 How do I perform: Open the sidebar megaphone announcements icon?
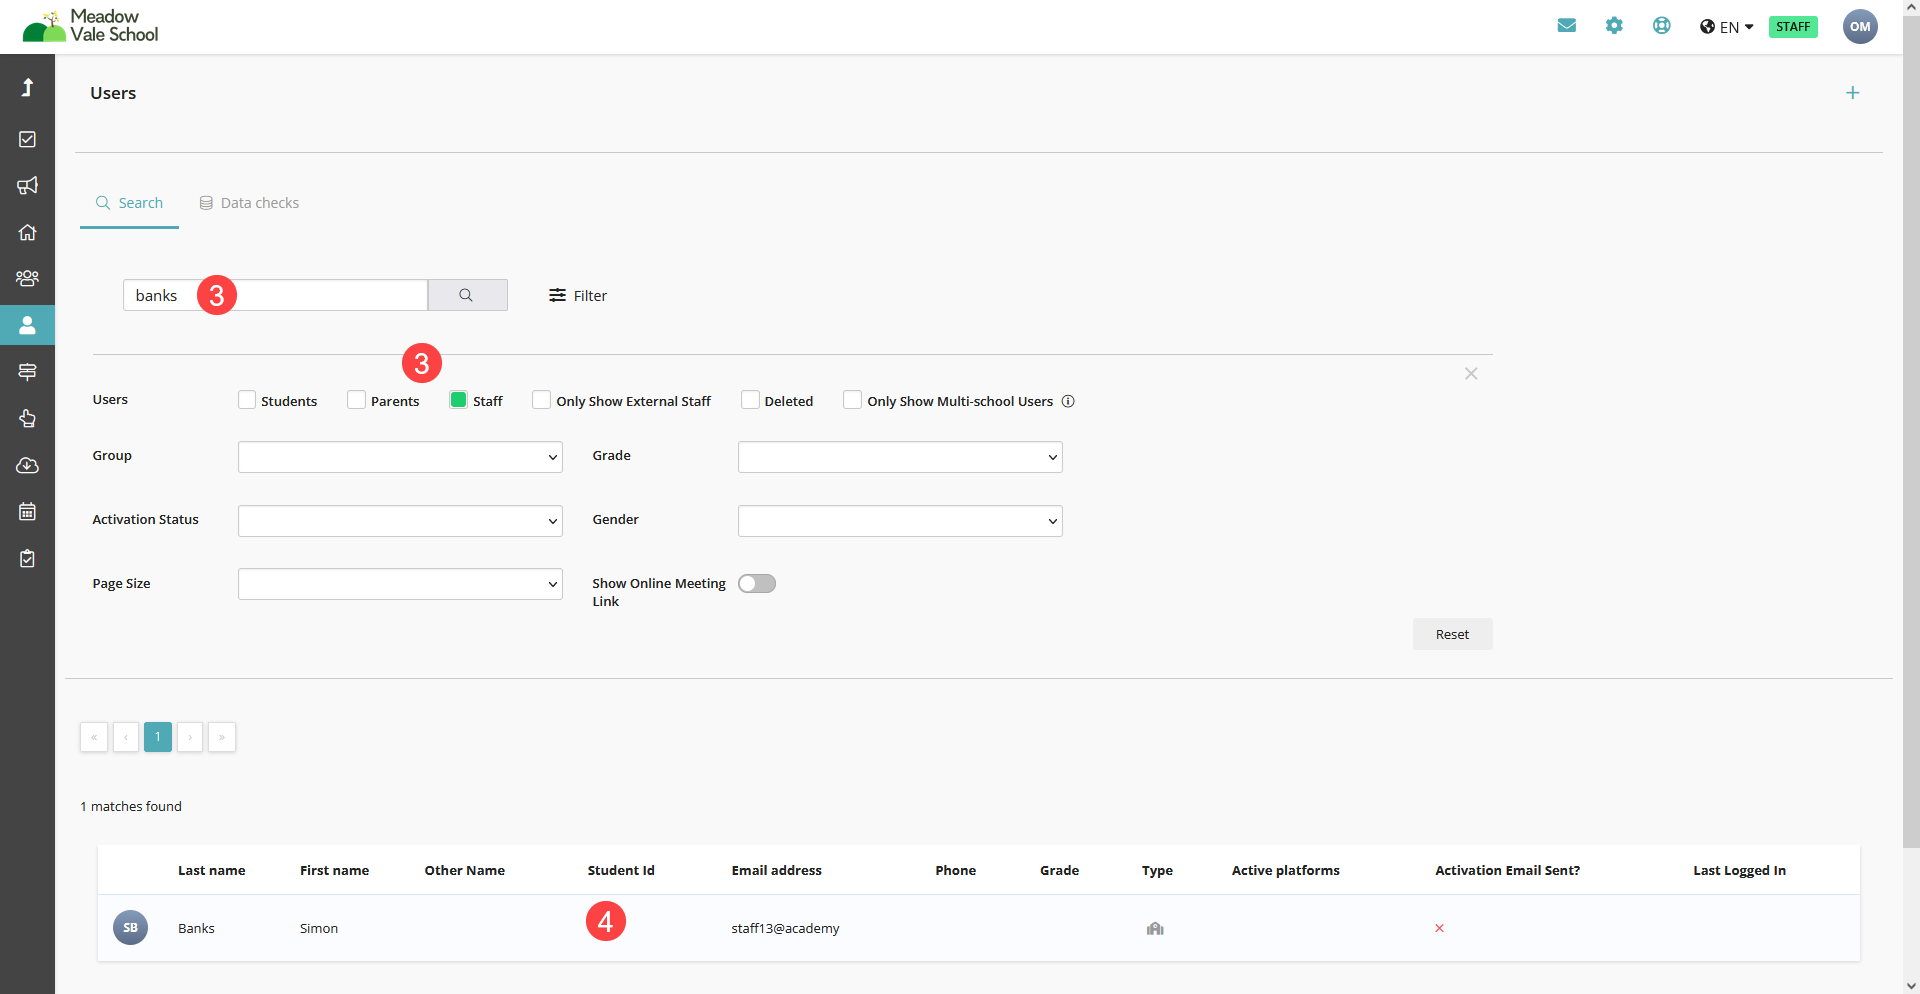(27, 185)
